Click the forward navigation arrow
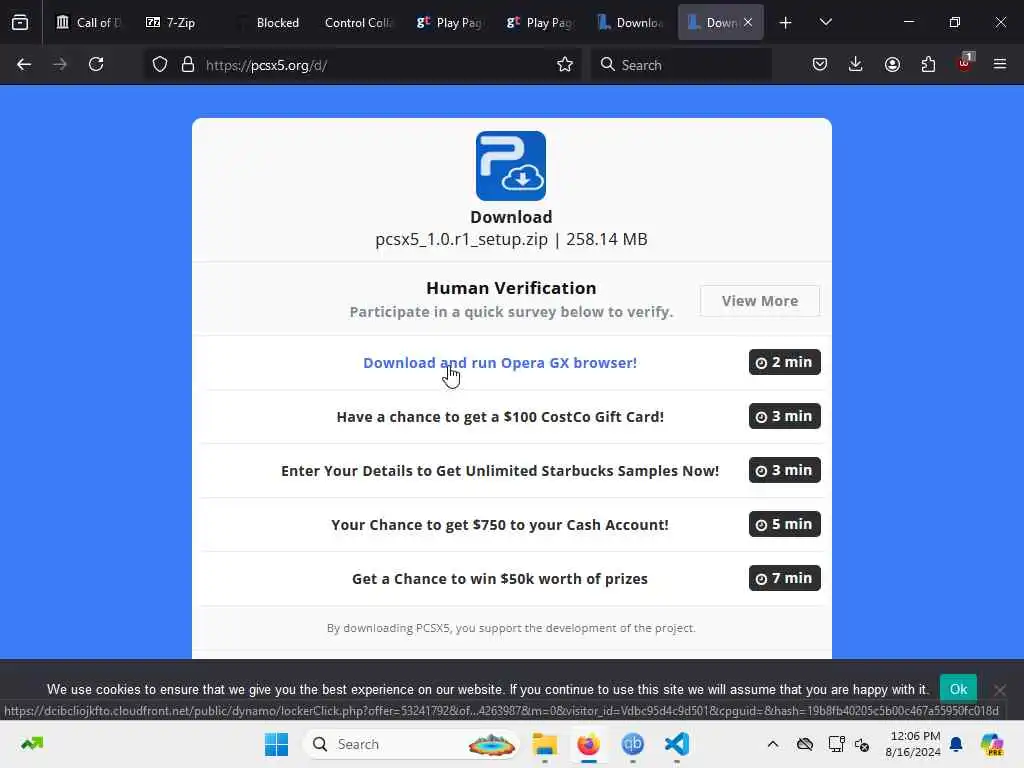 point(60,64)
